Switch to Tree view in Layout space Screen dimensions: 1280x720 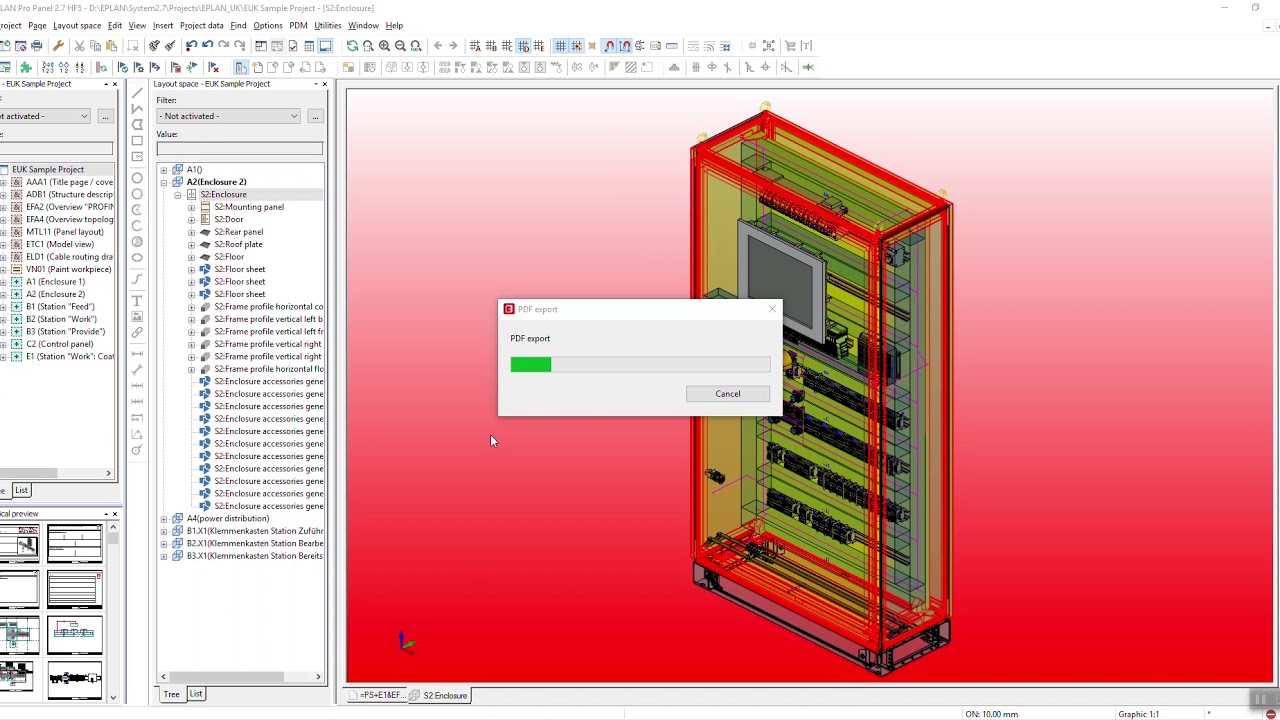pyautogui.click(x=172, y=694)
